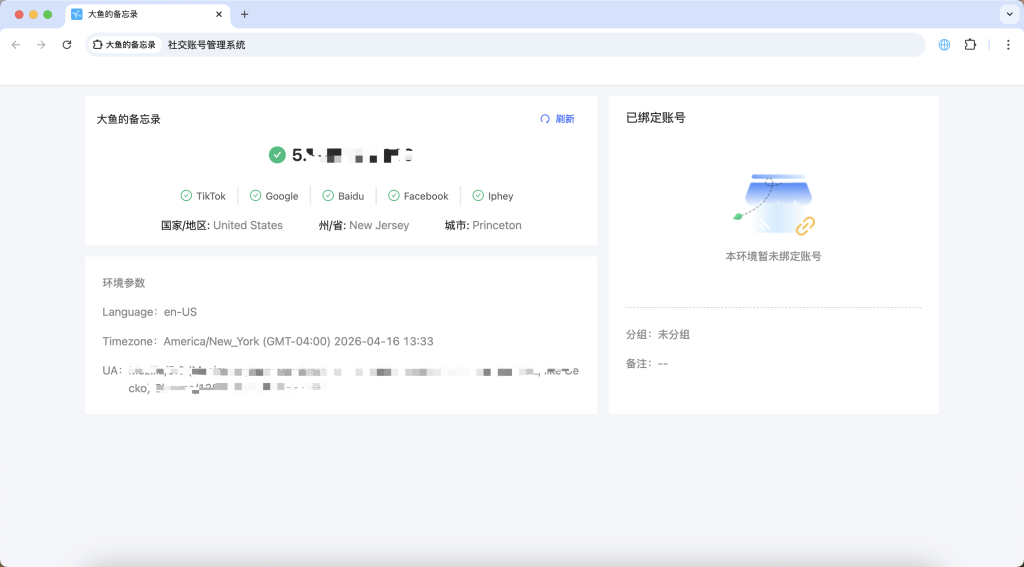Viewport: 1024px width, 567px height.
Task: Click the TikTok check status icon
Action: pyautogui.click(x=186, y=196)
